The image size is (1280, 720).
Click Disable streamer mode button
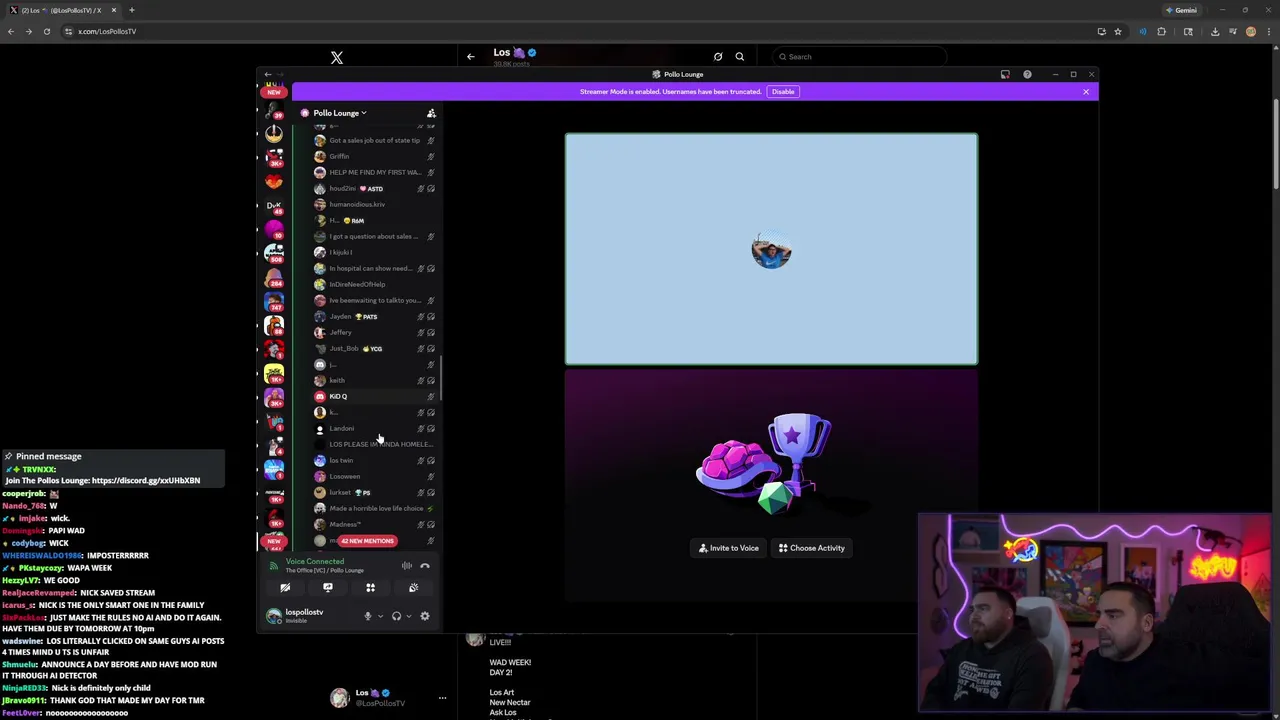pos(783,92)
